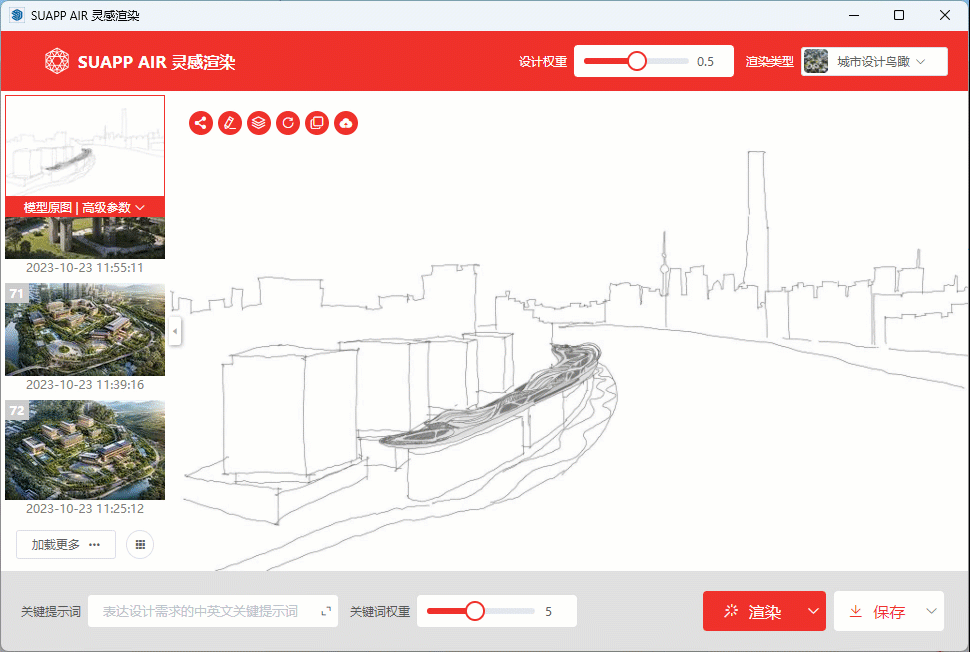Click the 渲染 render button
970x652 pixels.
[x=753, y=611]
